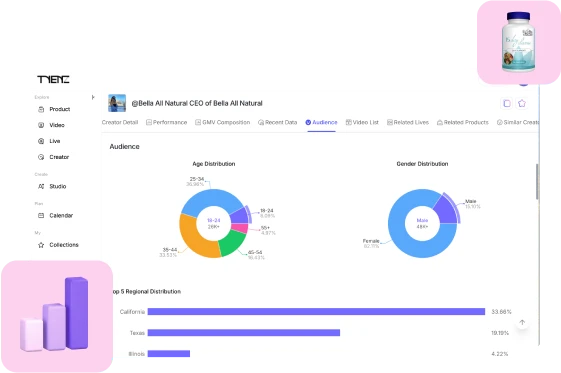Click the Top 5 Regional Distribution heading
The image size is (561, 373).
coord(147,291)
